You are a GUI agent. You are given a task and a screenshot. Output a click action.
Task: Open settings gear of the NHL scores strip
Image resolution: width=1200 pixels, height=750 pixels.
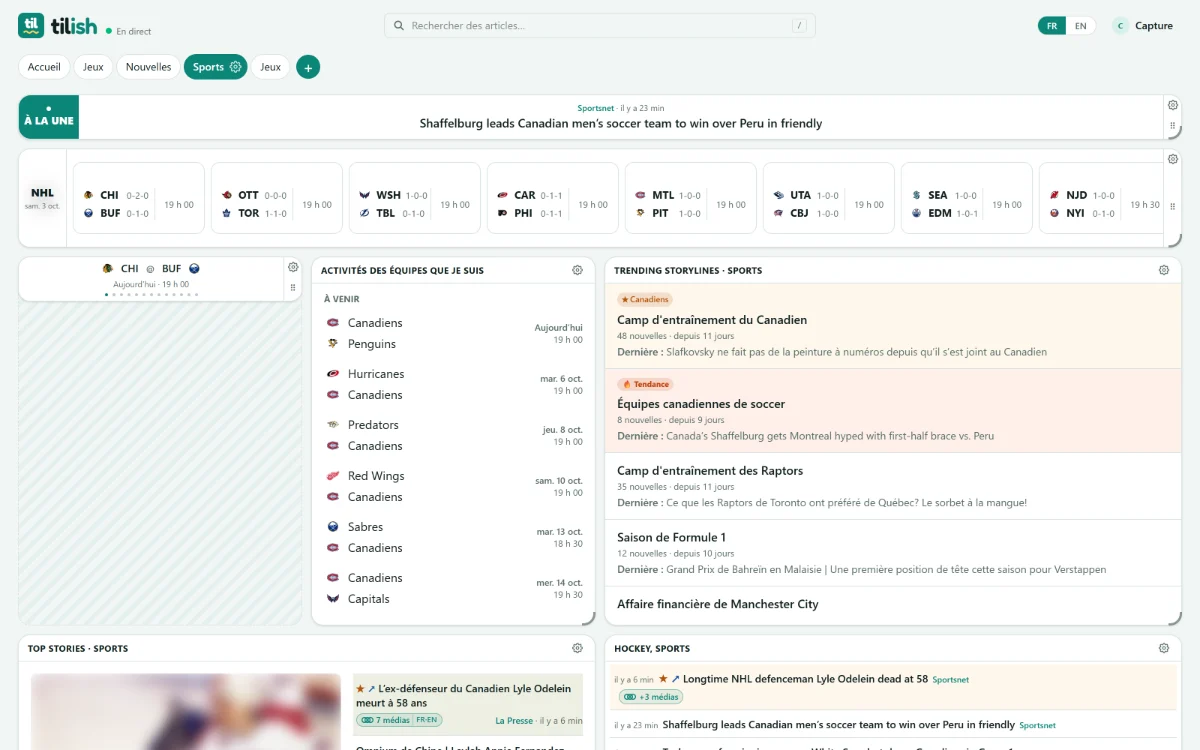coord(1172,159)
